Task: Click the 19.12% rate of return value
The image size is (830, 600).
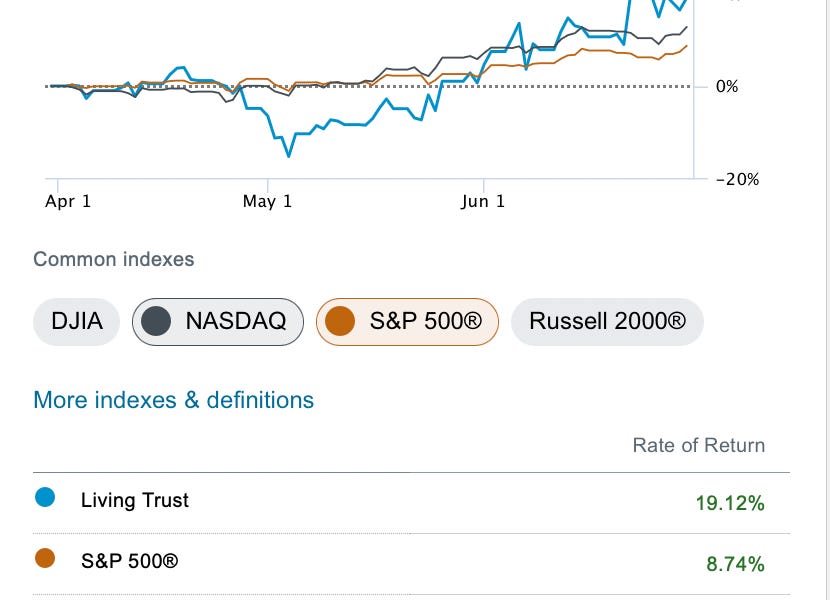Action: click(729, 506)
